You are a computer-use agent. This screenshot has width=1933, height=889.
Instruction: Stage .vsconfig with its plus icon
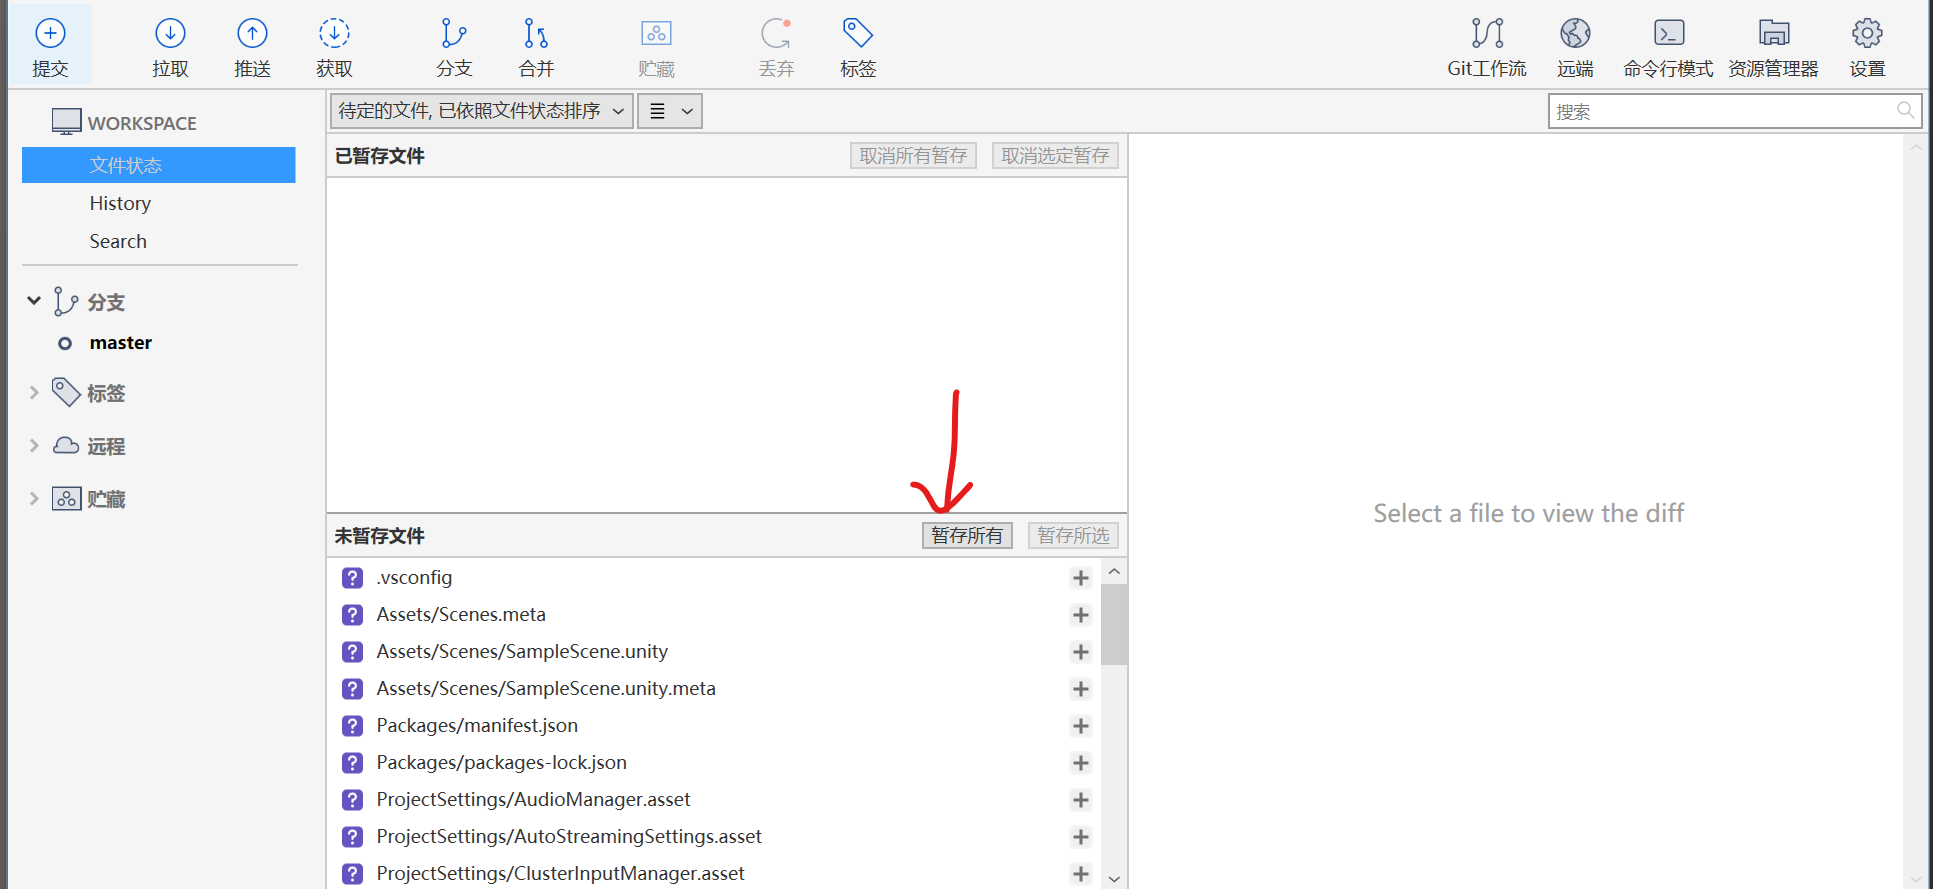[x=1080, y=578]
